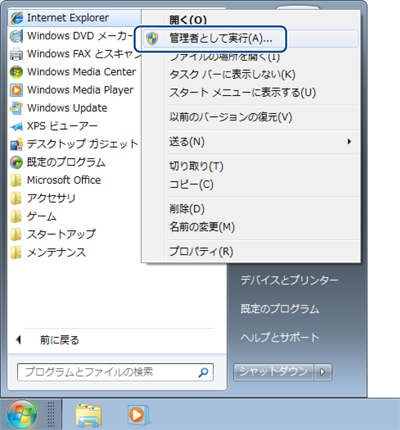Click the デスクトップ ガジェット label
This screenshot has width=400, height=430.
point(83,144)
